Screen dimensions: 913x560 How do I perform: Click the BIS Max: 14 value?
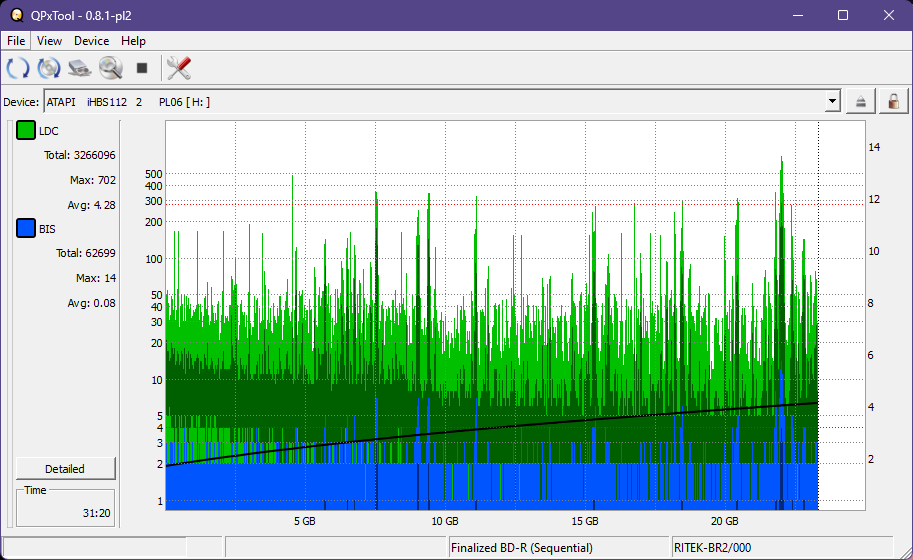[95, 278]
